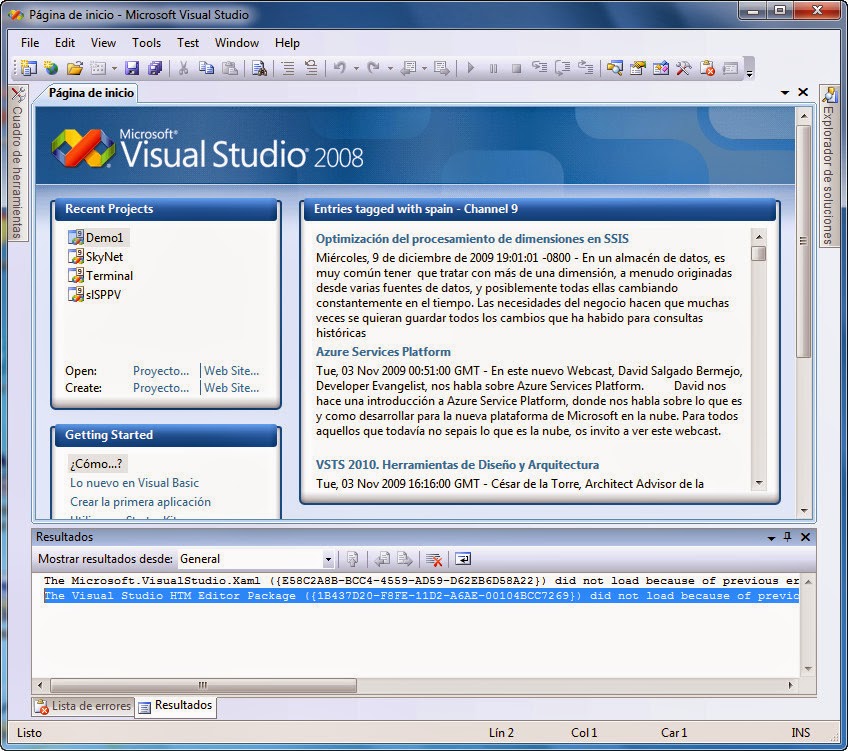Click Web Site link in the Create row
Image resolution: width=848 pixels, height=751 pixels.
(231, 388)
